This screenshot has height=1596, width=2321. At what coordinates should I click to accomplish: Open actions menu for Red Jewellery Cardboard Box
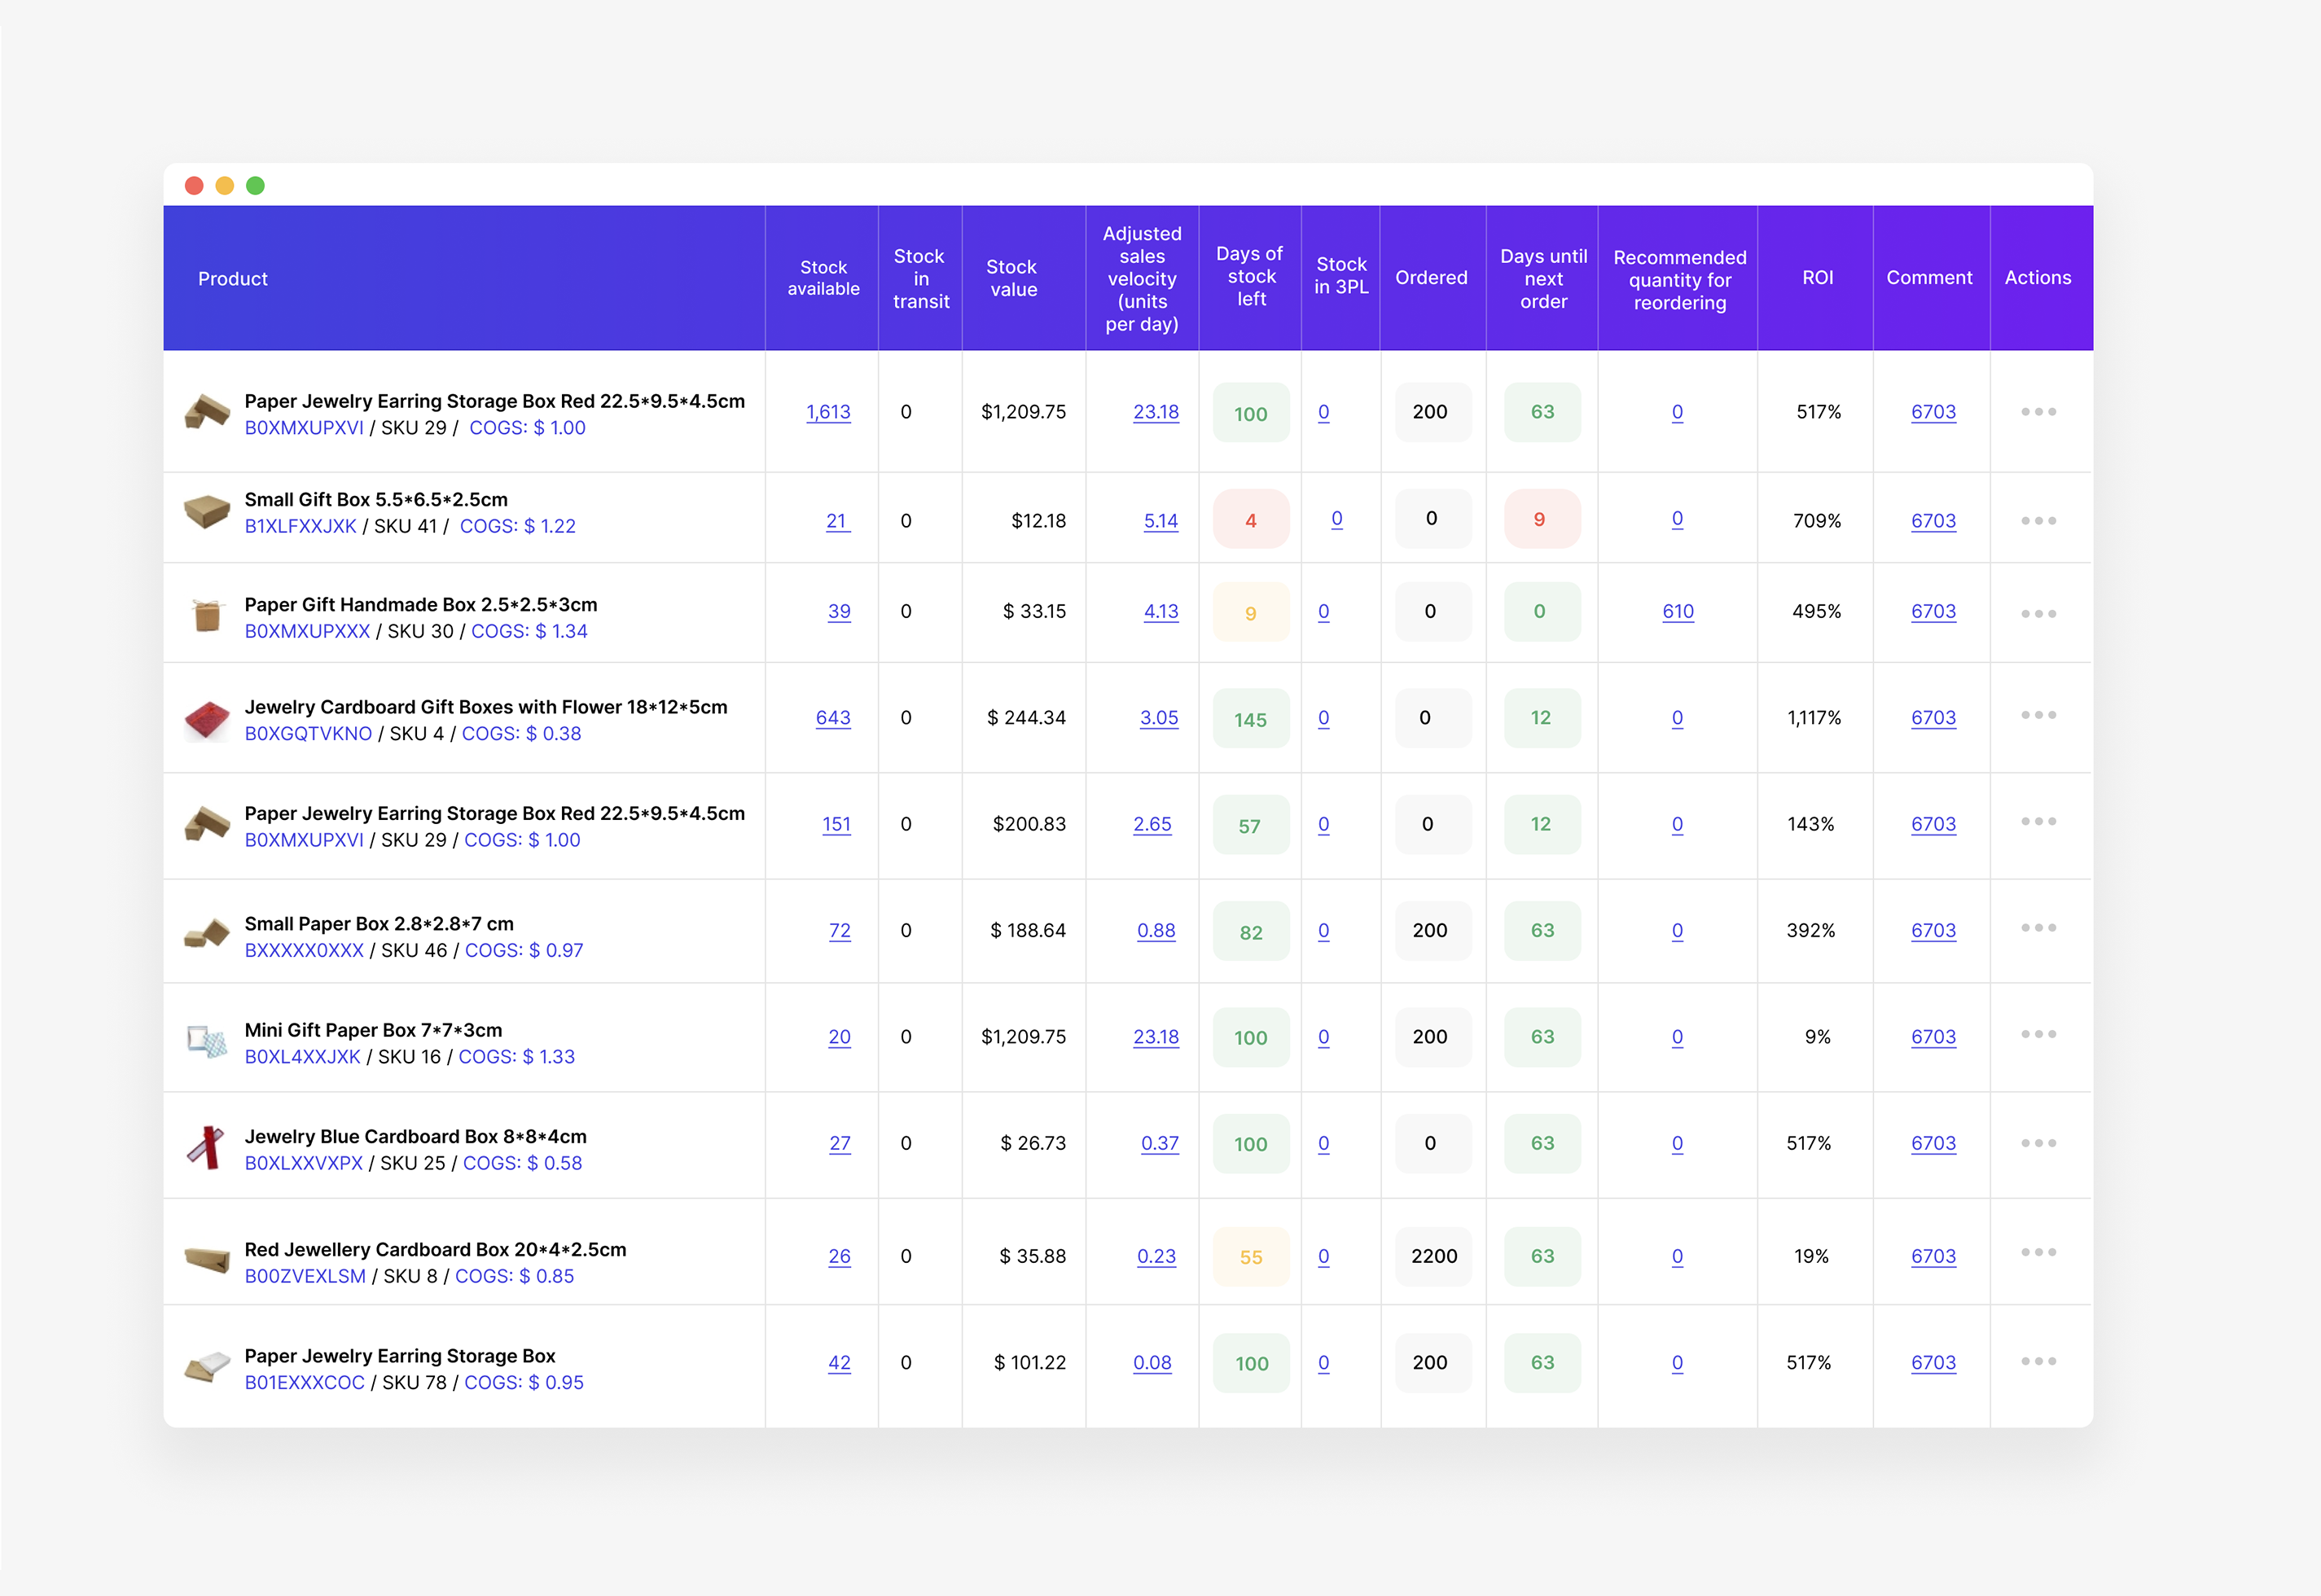point(2038,1252)
